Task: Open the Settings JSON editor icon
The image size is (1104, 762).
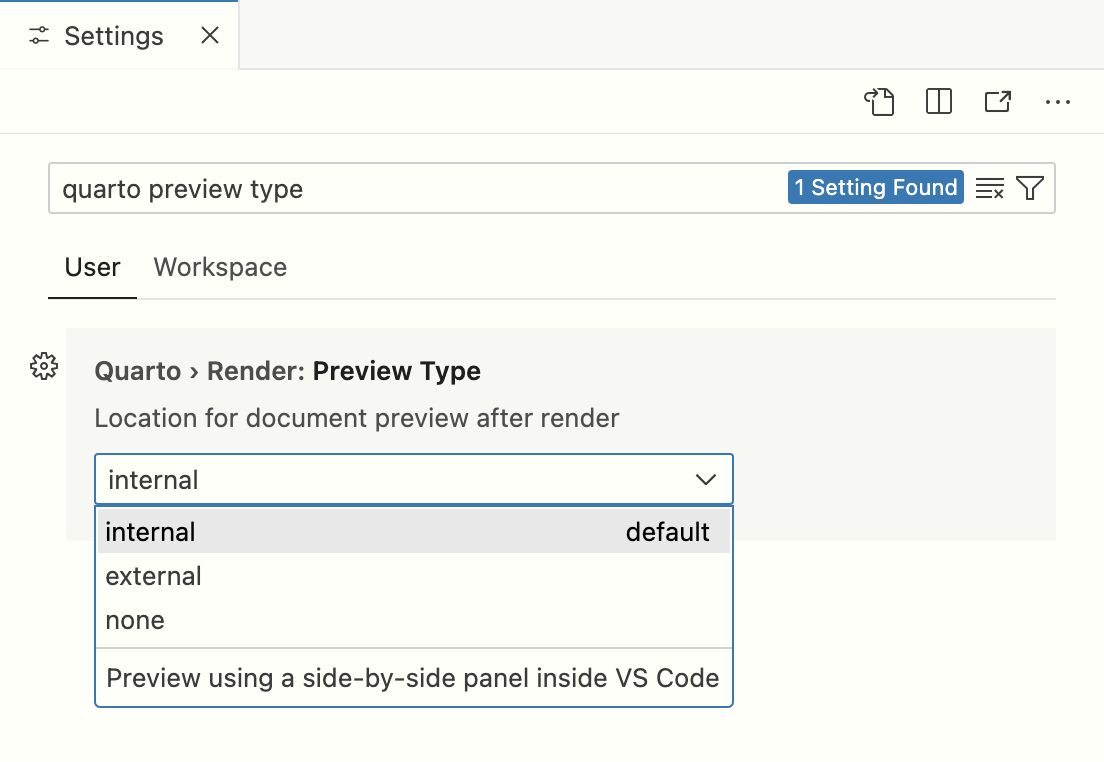Action: tap(879, 101)
